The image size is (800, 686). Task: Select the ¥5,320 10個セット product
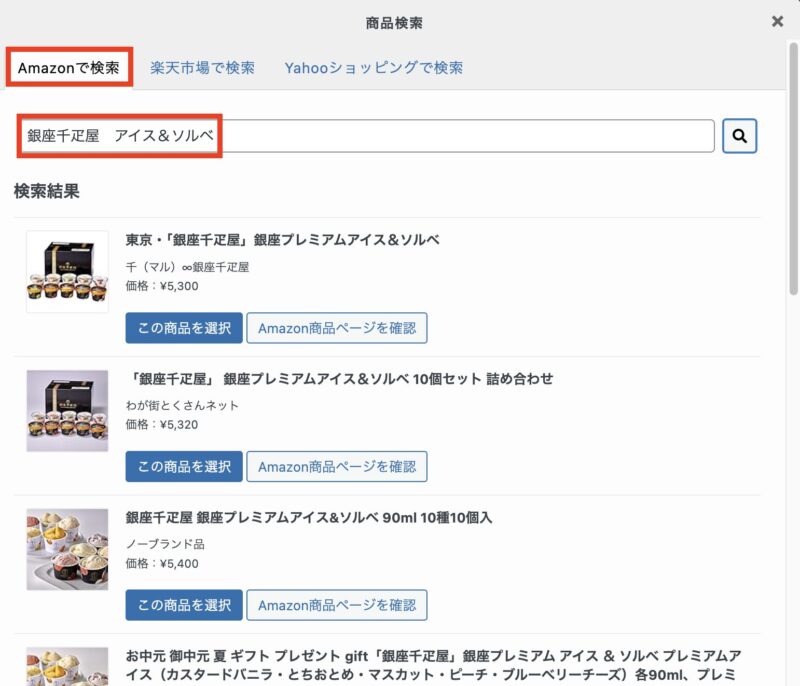184,466
